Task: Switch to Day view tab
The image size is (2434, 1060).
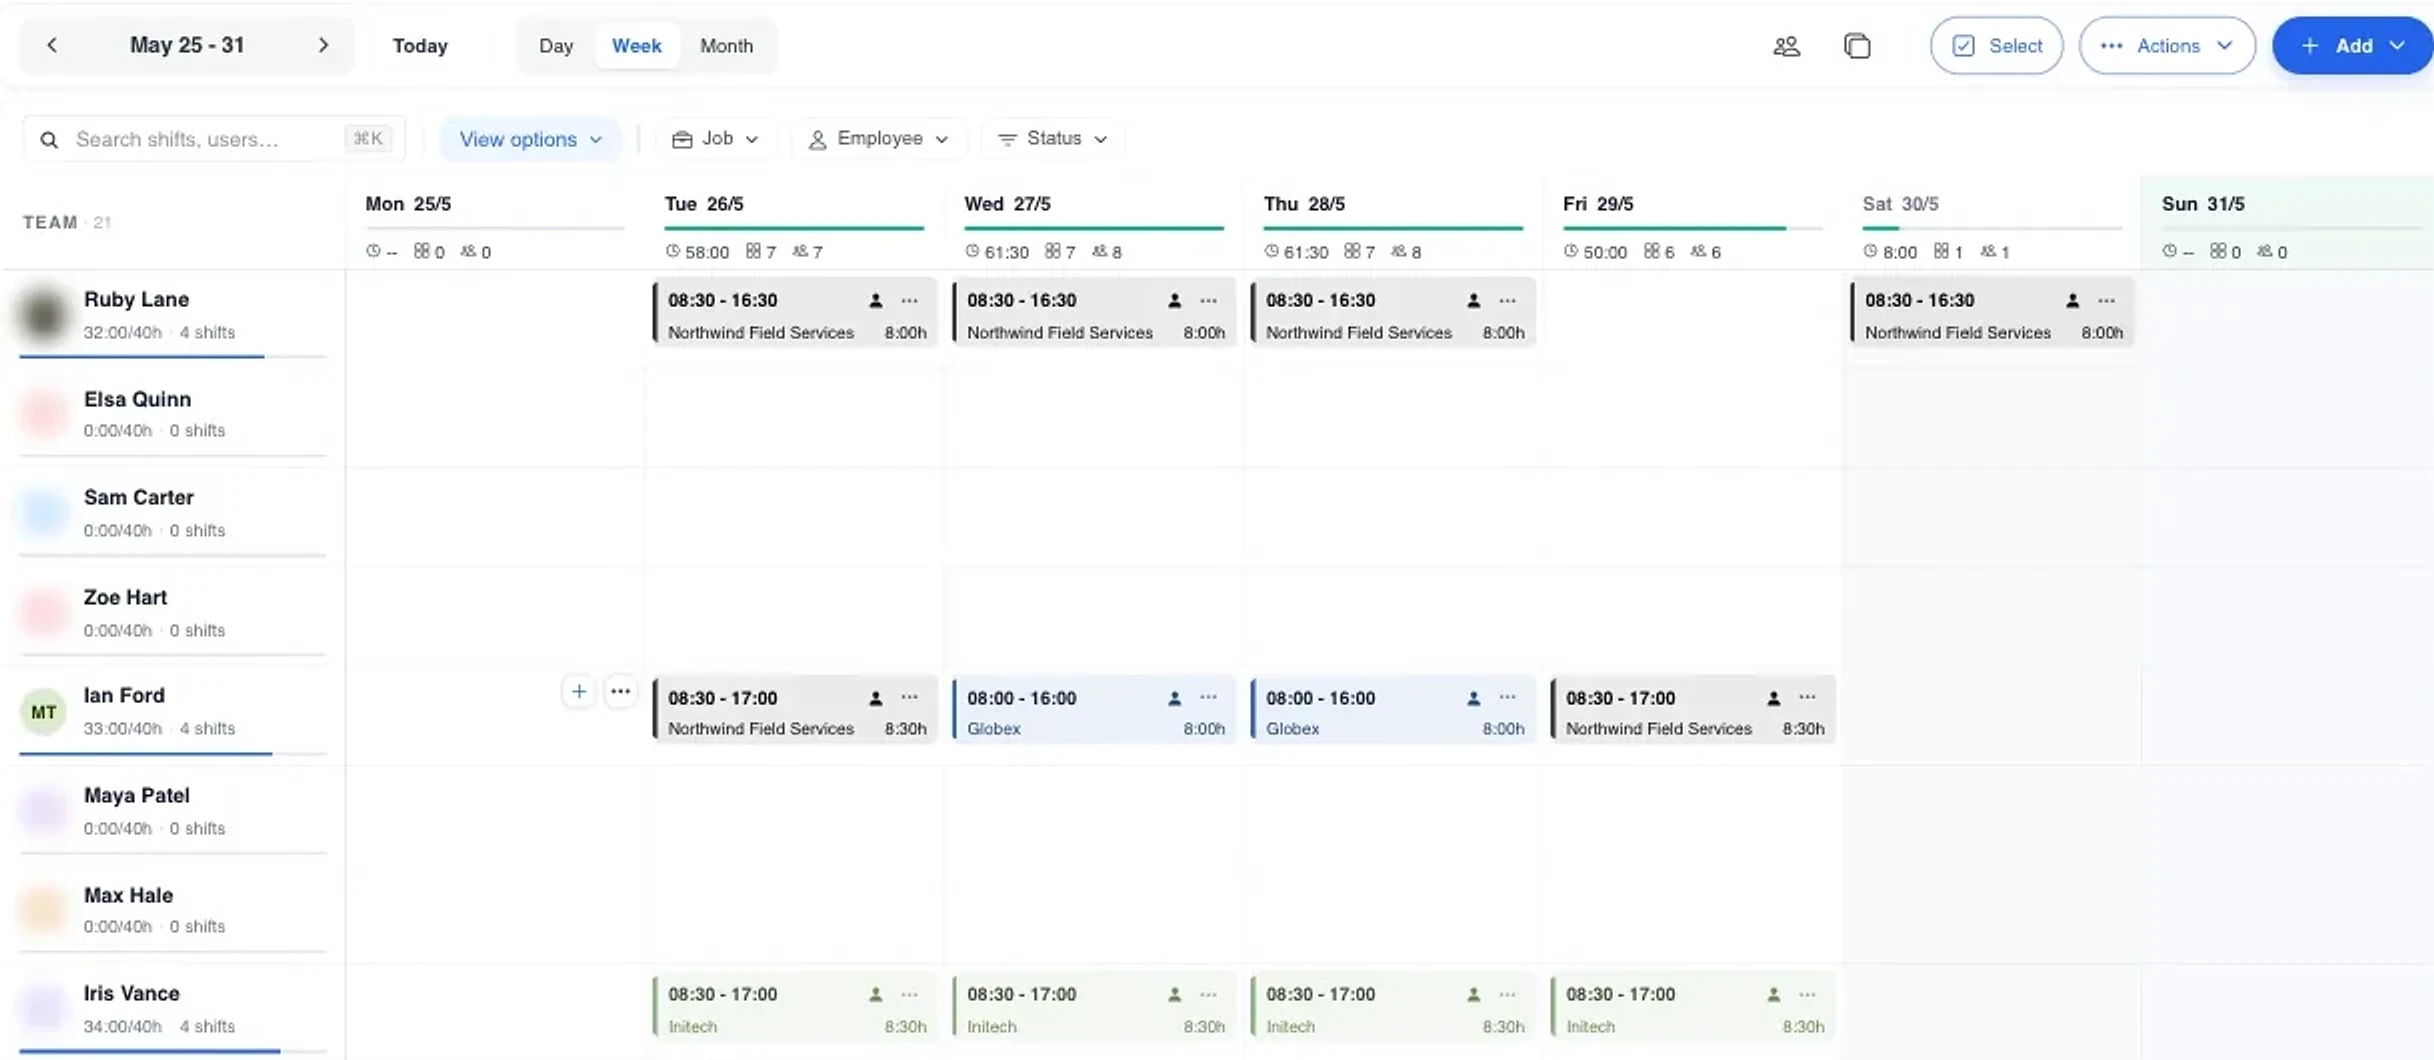Action: point(556,46)
